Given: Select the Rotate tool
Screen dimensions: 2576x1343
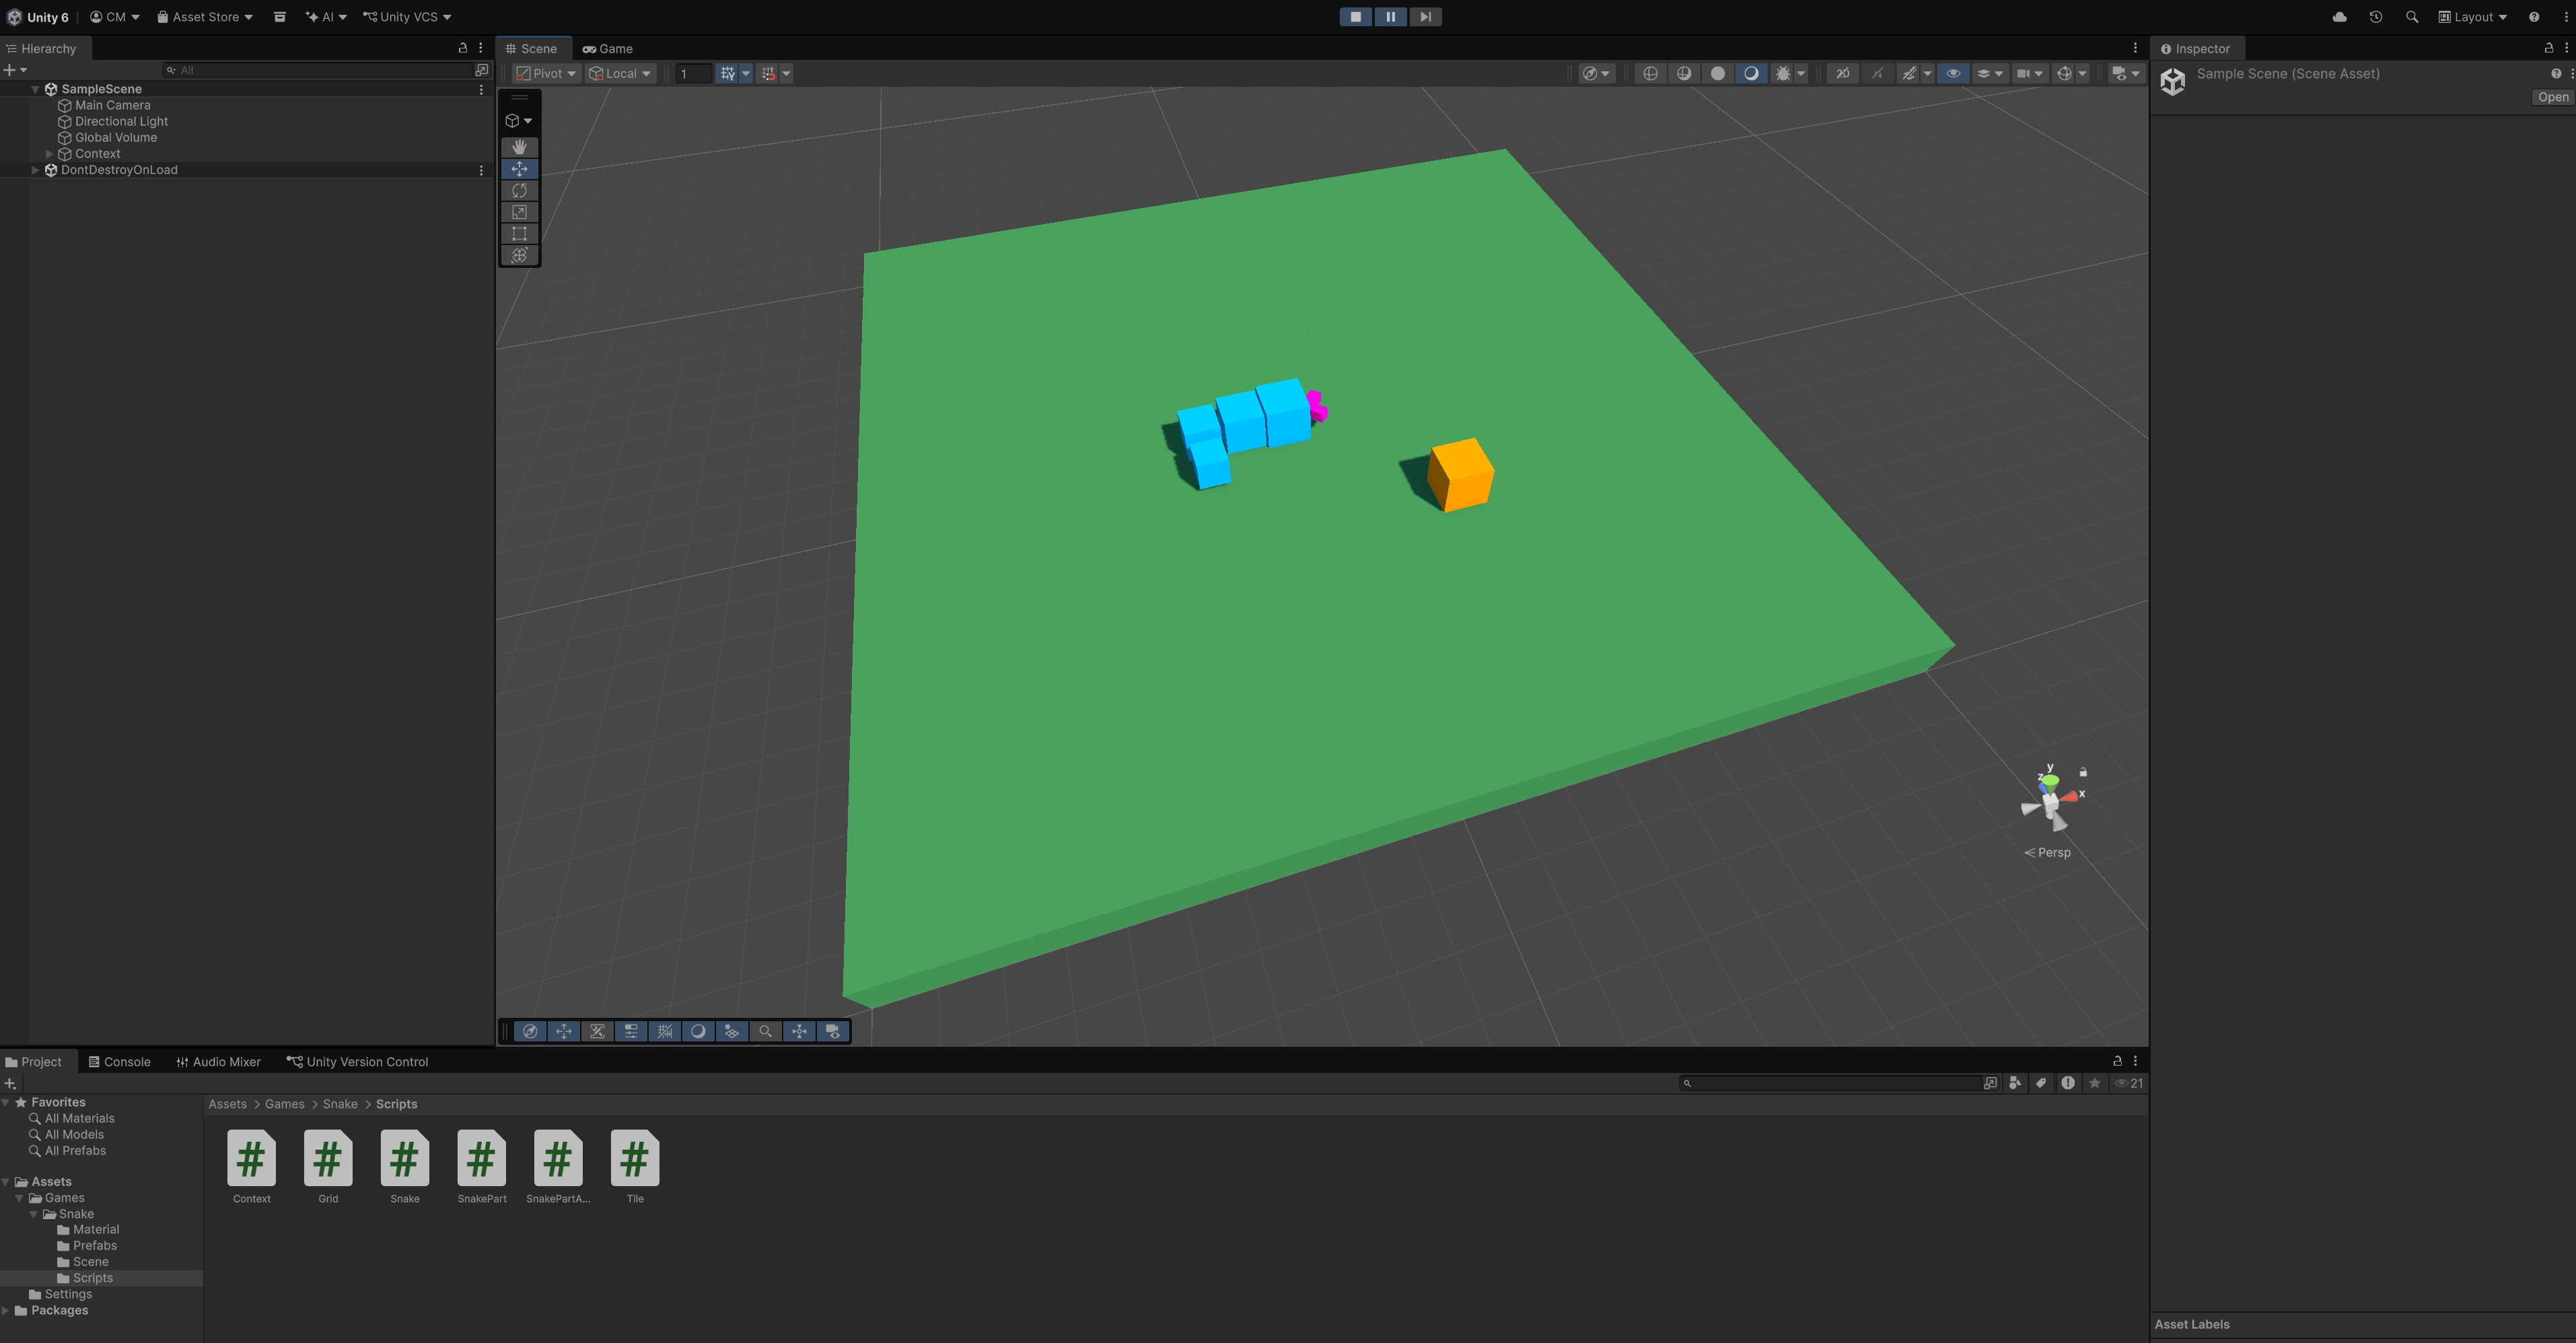Looking at the screenshot, I should [519, 190].
